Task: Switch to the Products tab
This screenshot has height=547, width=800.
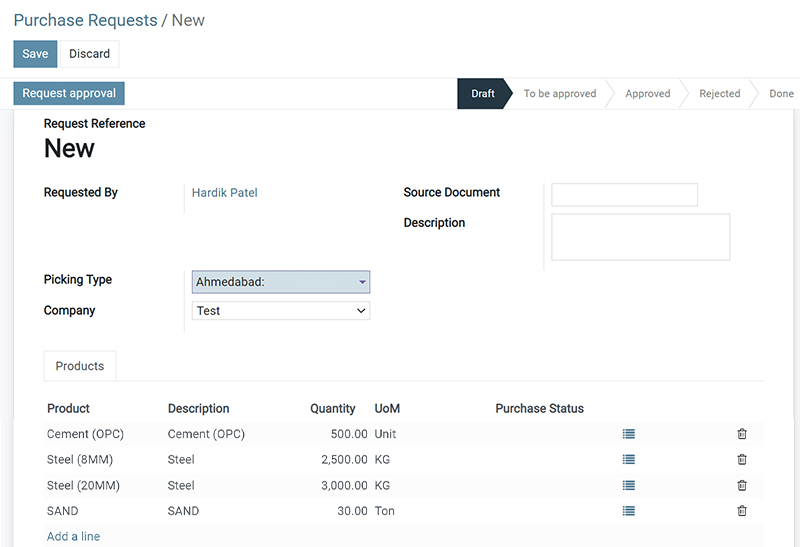Action: pos(80,366)
